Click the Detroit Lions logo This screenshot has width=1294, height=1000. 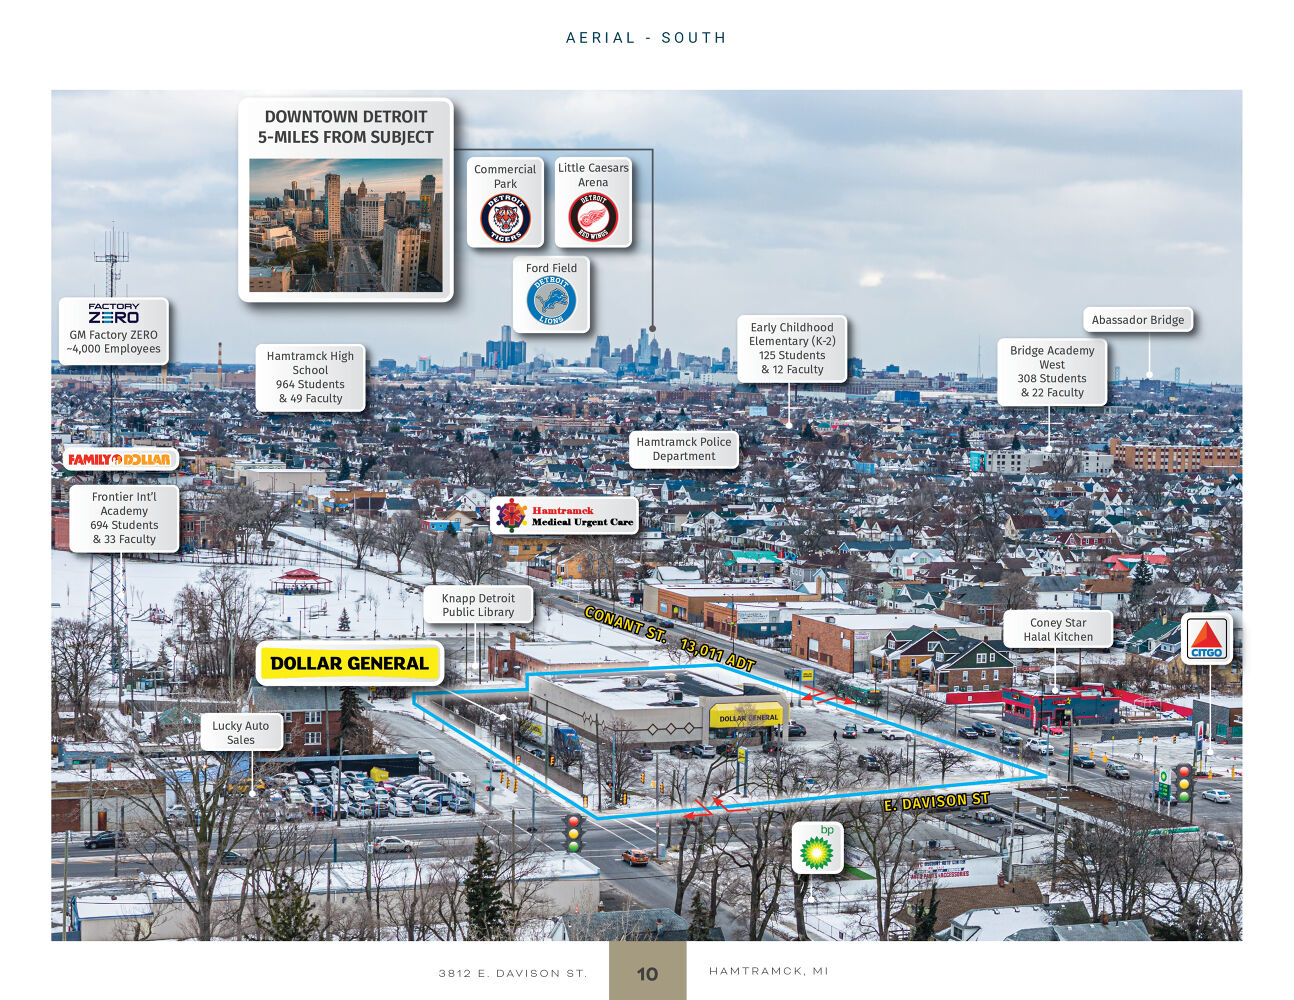point(551,300)
